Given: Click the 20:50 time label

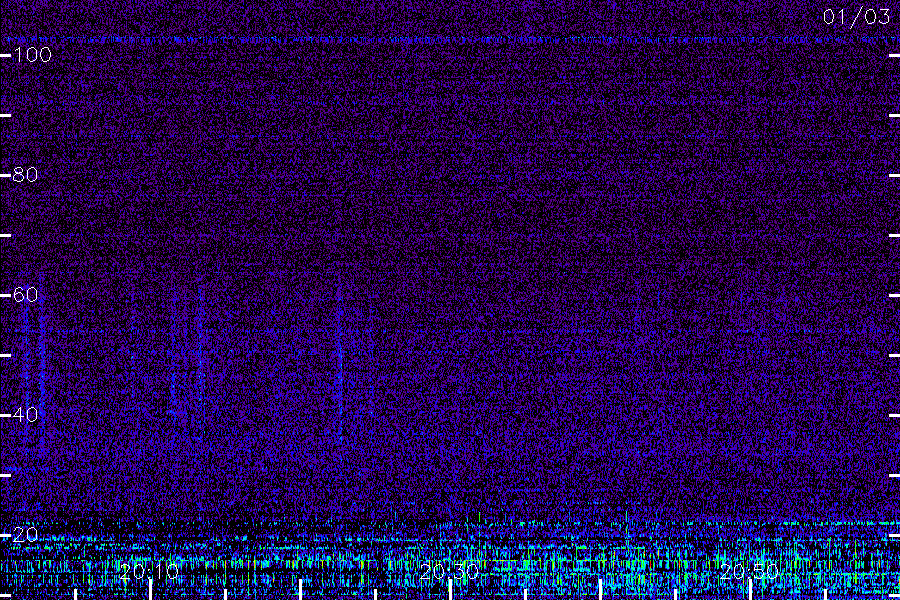Looking at the screenshot, I should pos(749,571).
